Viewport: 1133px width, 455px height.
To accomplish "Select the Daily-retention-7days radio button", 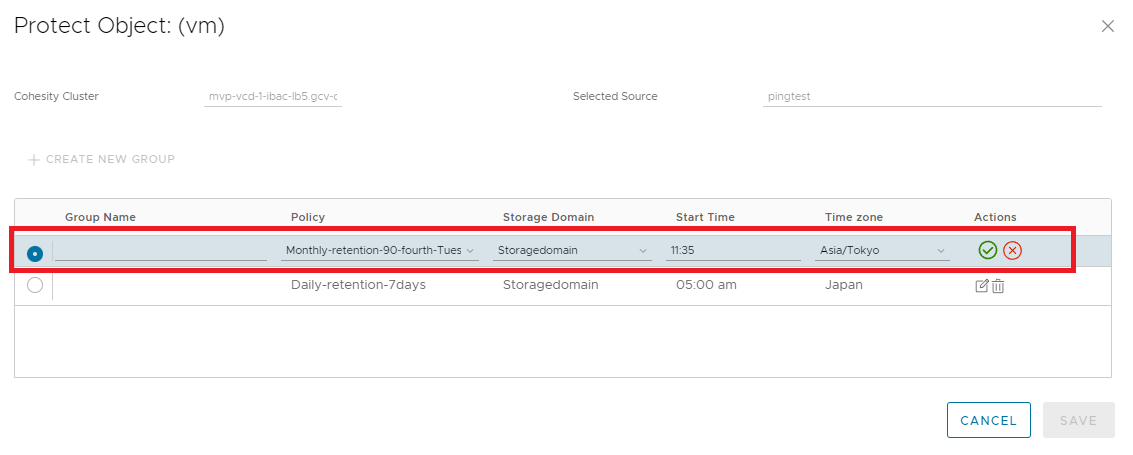I will click(35, 285).
